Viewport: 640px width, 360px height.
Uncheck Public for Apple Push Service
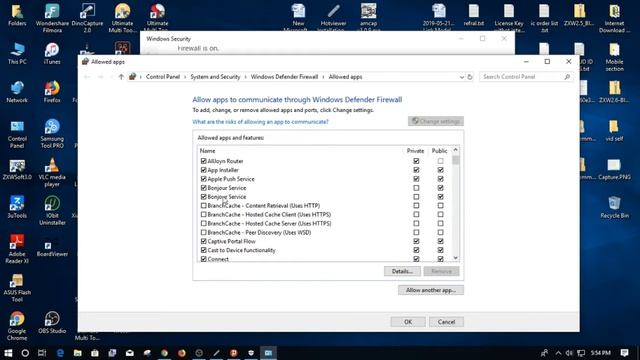440,179
